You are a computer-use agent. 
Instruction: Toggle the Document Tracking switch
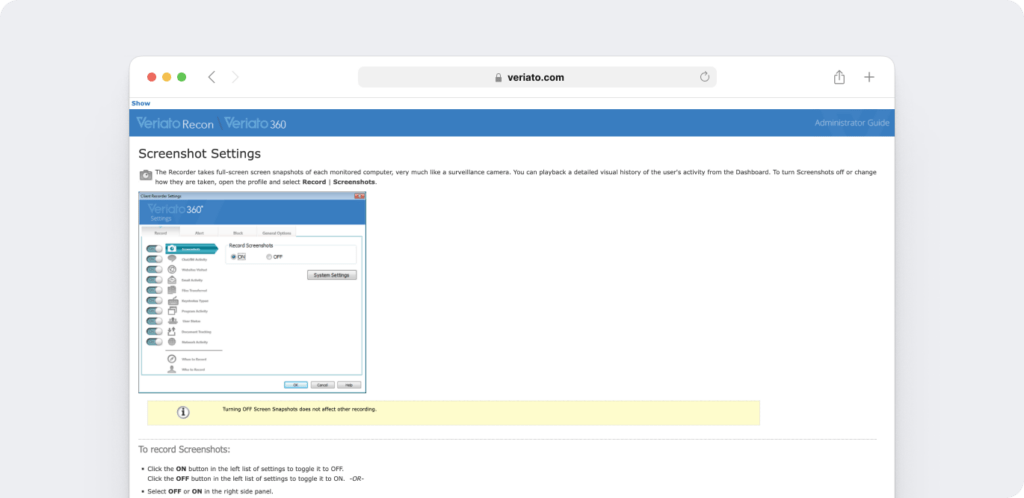[154, 332]
